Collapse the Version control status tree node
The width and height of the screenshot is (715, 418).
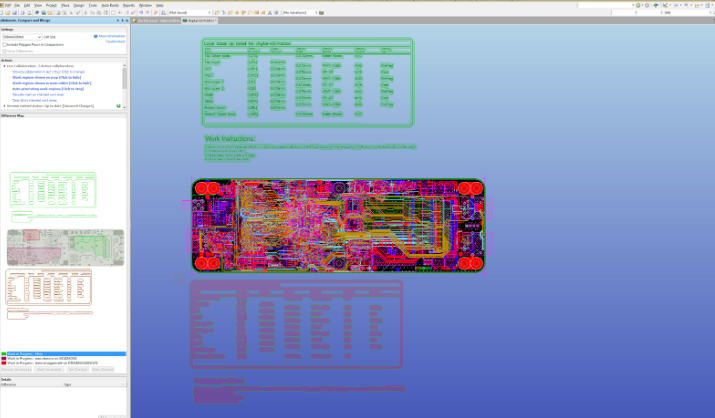5,106
